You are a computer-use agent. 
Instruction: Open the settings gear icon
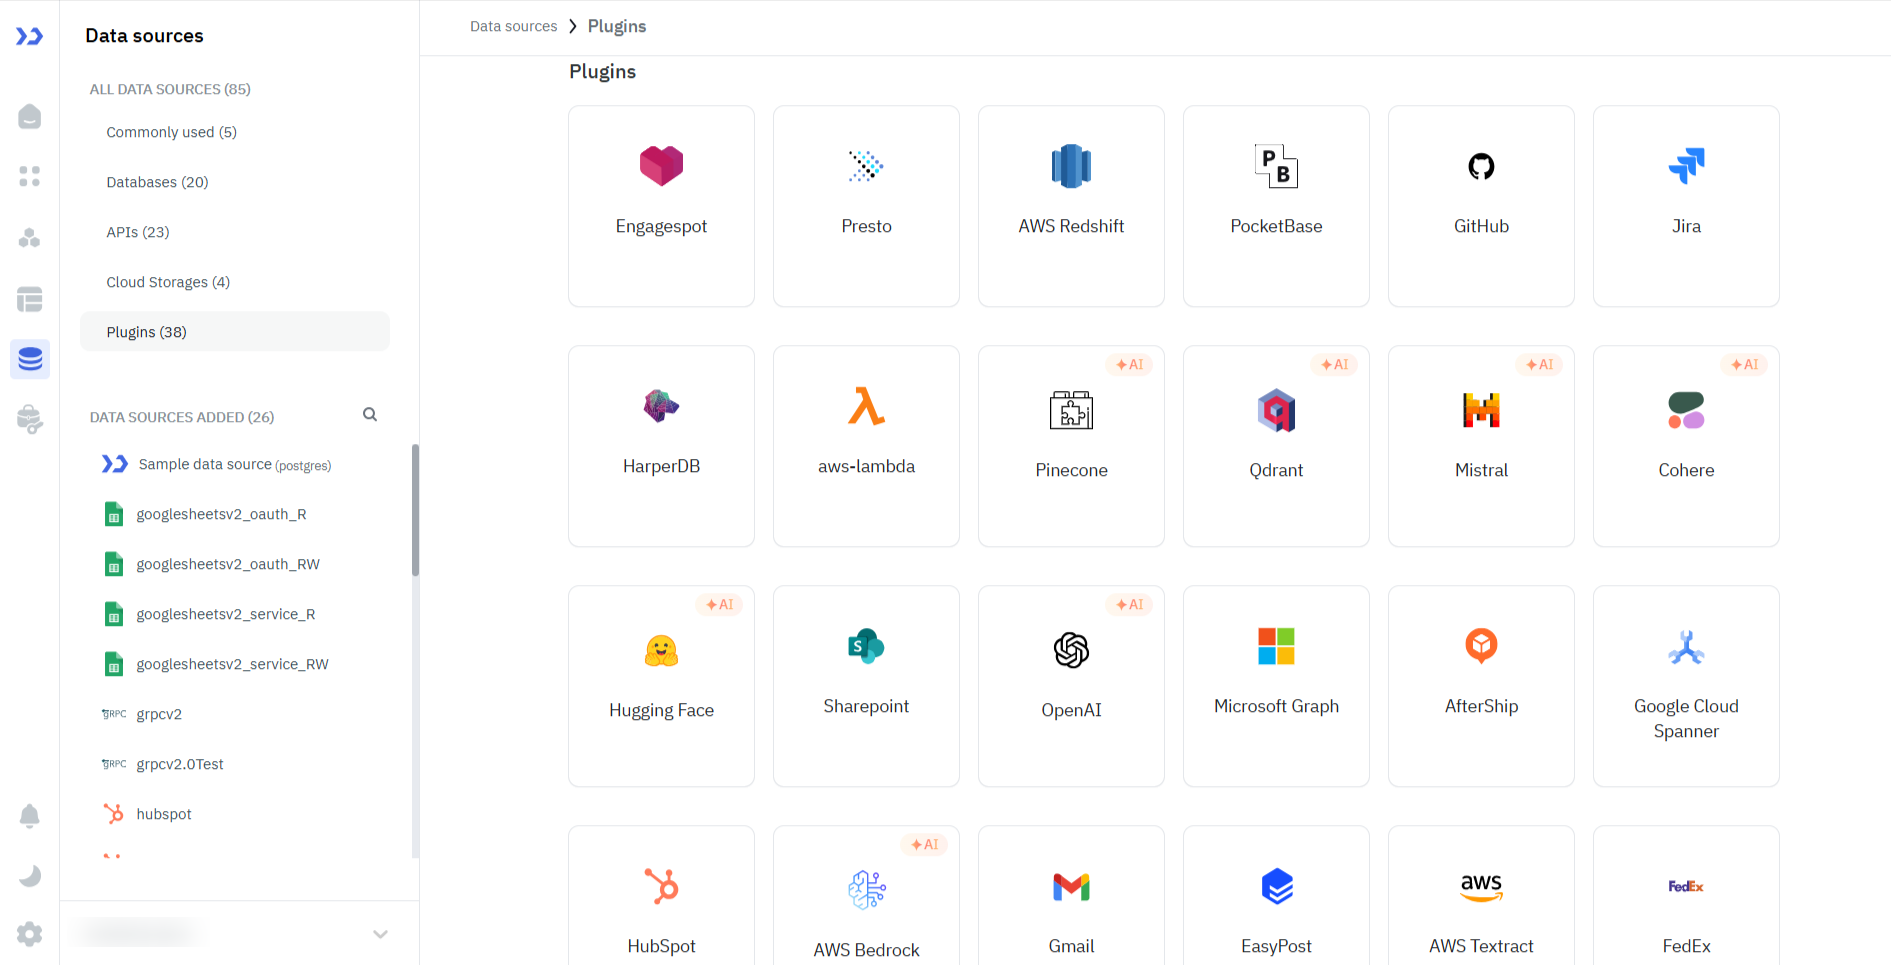pos(30,934)
